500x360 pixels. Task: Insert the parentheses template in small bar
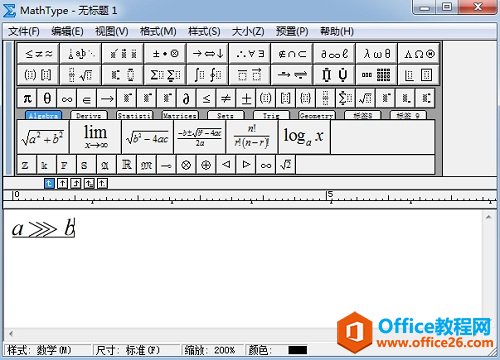(266, 98)
